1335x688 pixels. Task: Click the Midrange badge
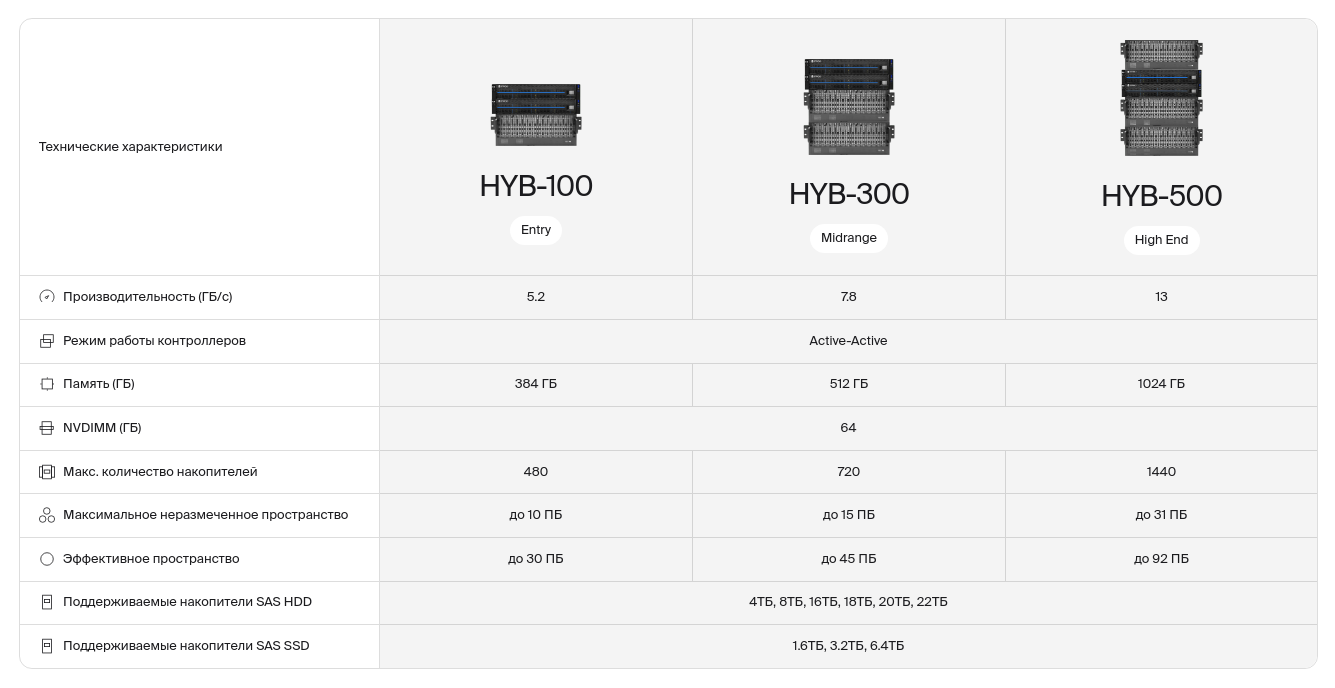click(x=849, y=238)
